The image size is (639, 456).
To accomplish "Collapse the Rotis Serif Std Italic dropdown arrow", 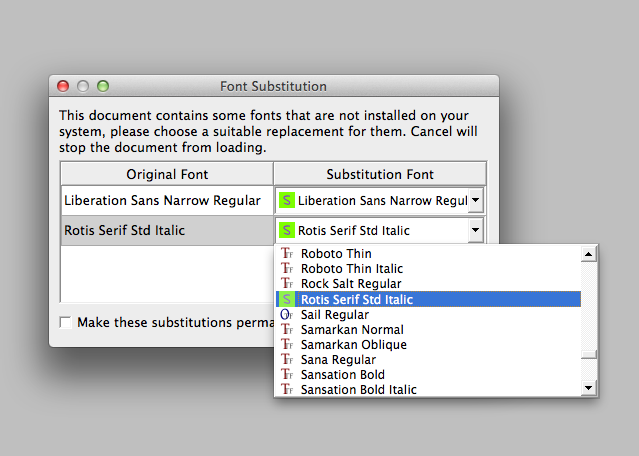I will (475, 231).
